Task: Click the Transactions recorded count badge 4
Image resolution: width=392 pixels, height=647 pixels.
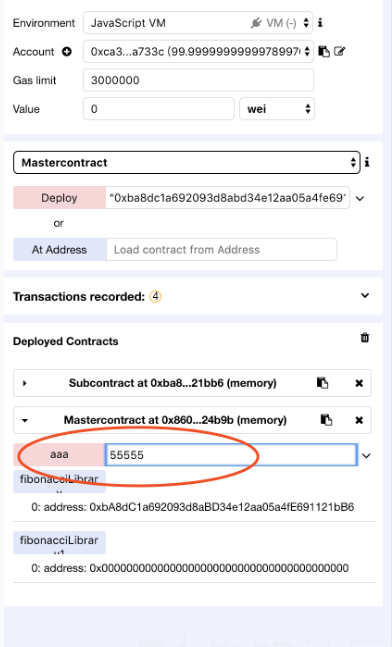Action: point(155,296)
